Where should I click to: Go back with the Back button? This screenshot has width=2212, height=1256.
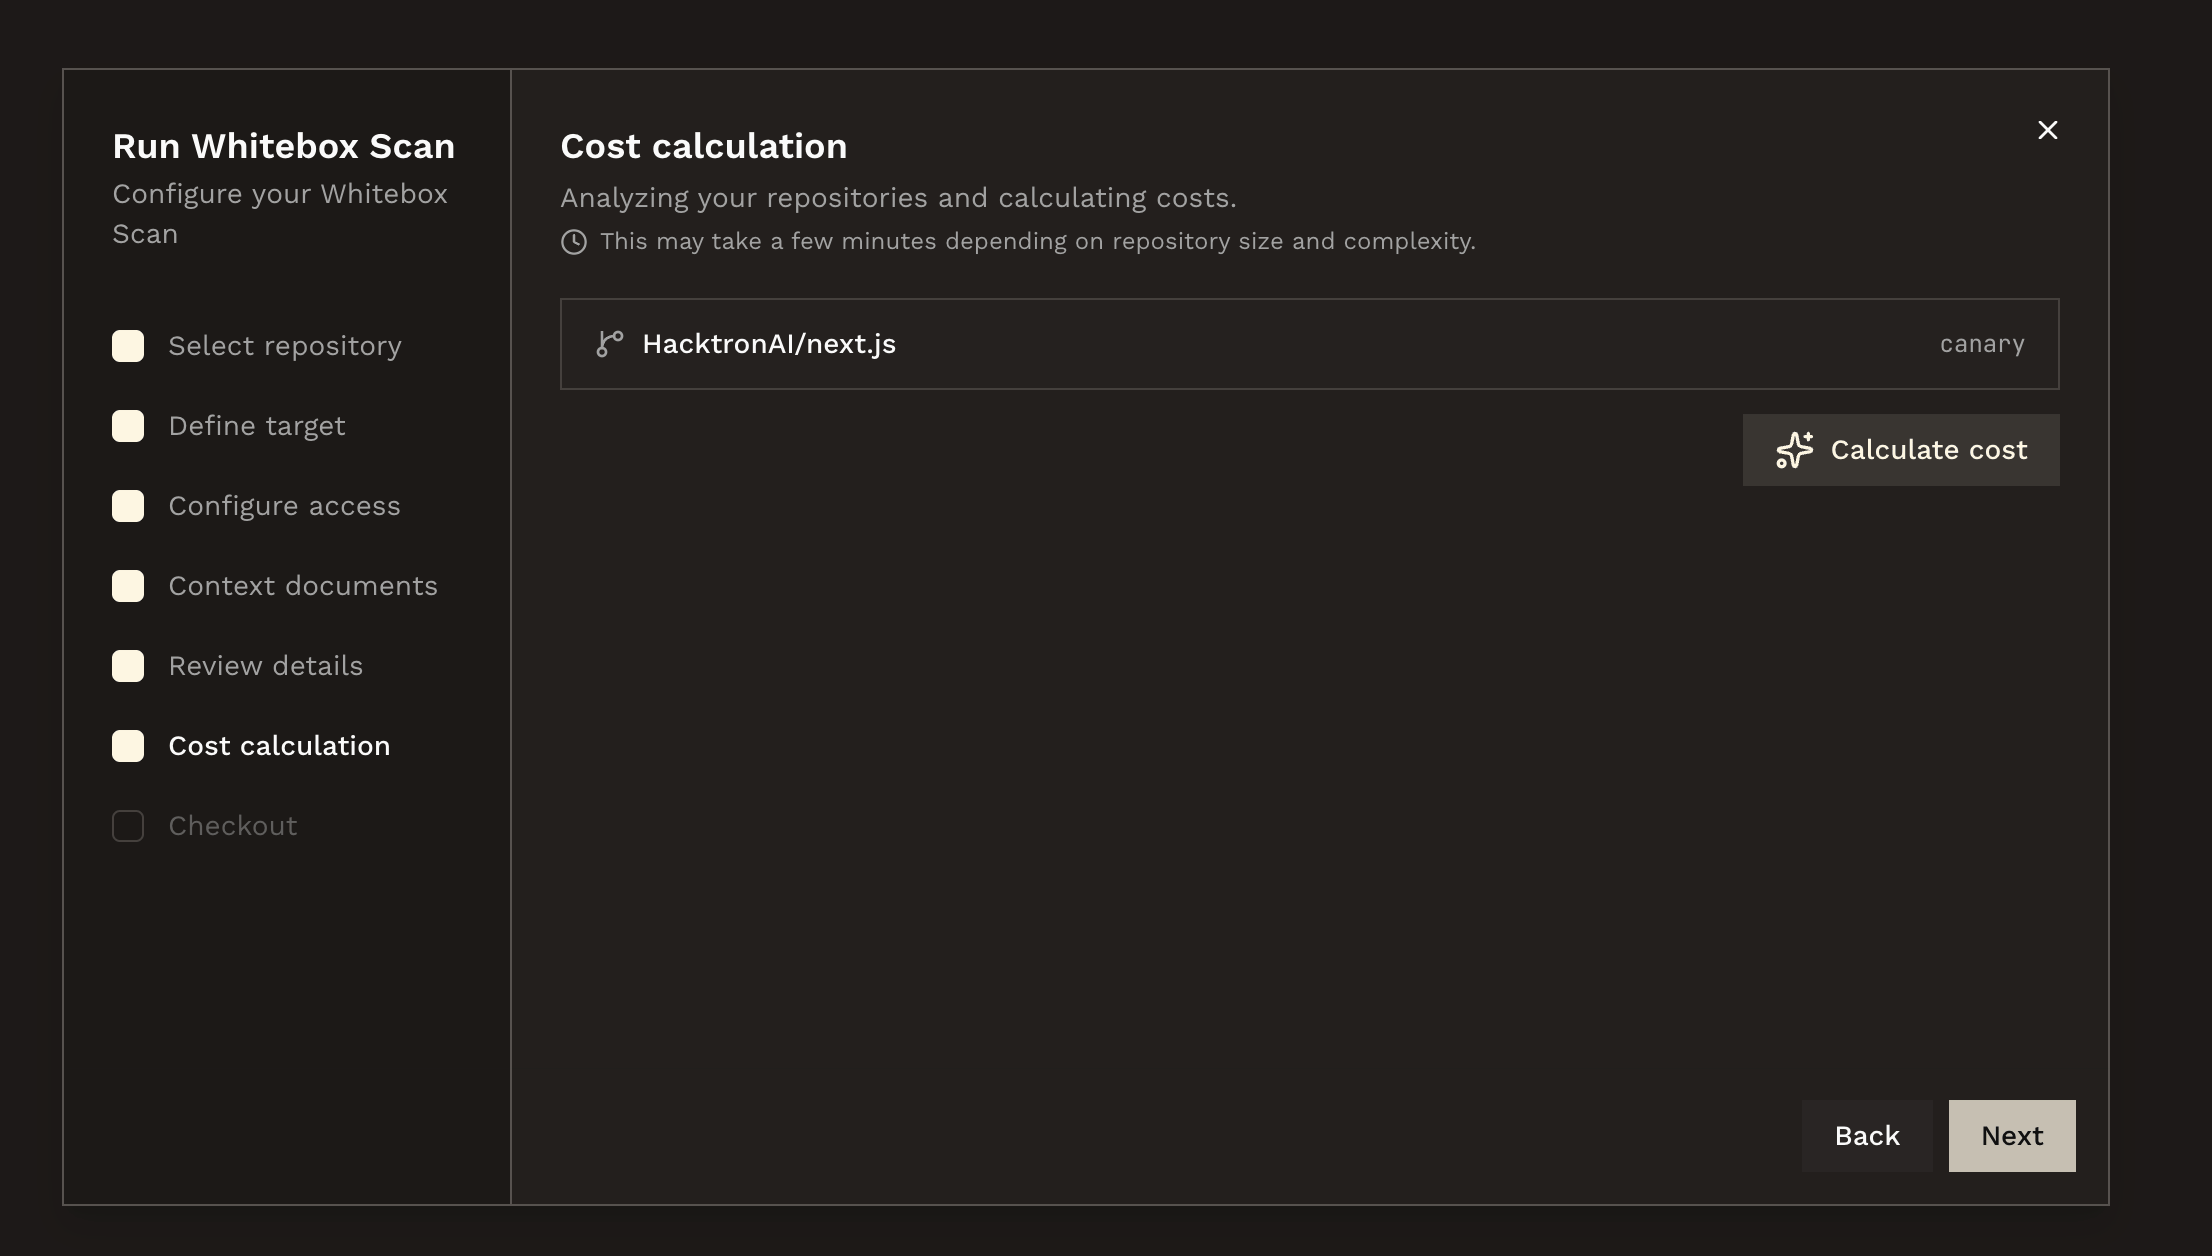click(1867, 1136)
